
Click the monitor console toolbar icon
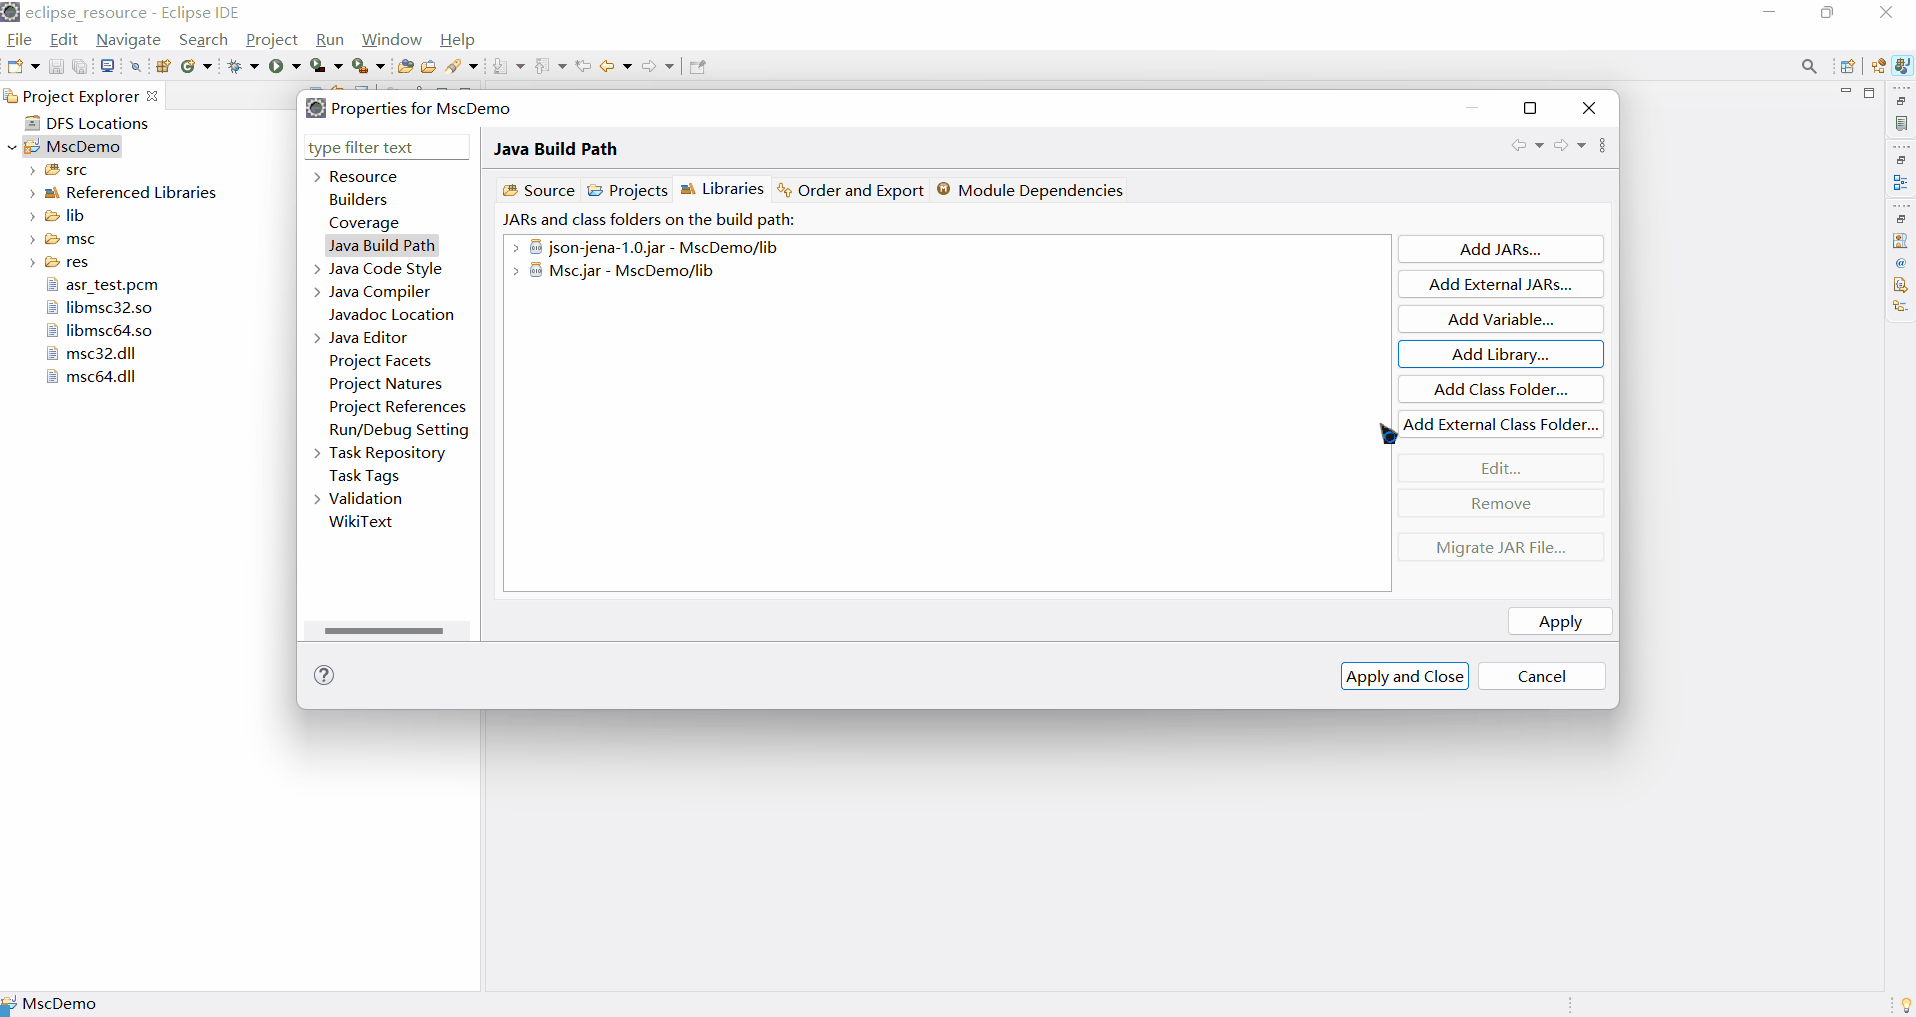pyautogui.click(x=107, y=66)
